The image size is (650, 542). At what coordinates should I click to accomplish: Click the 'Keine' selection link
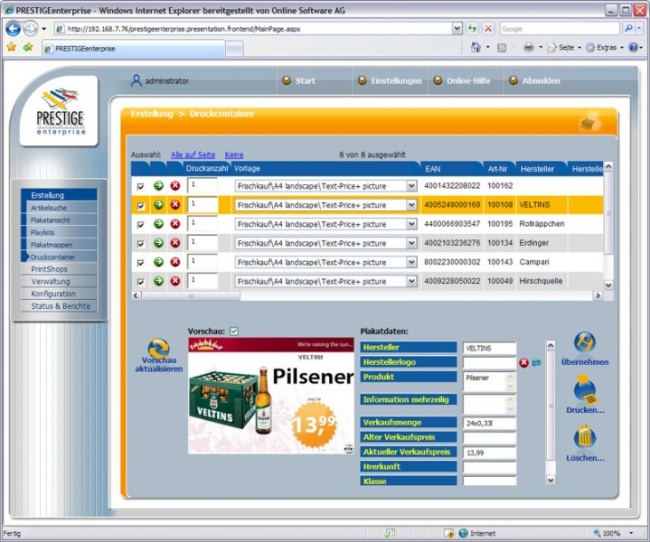point(234,155)
